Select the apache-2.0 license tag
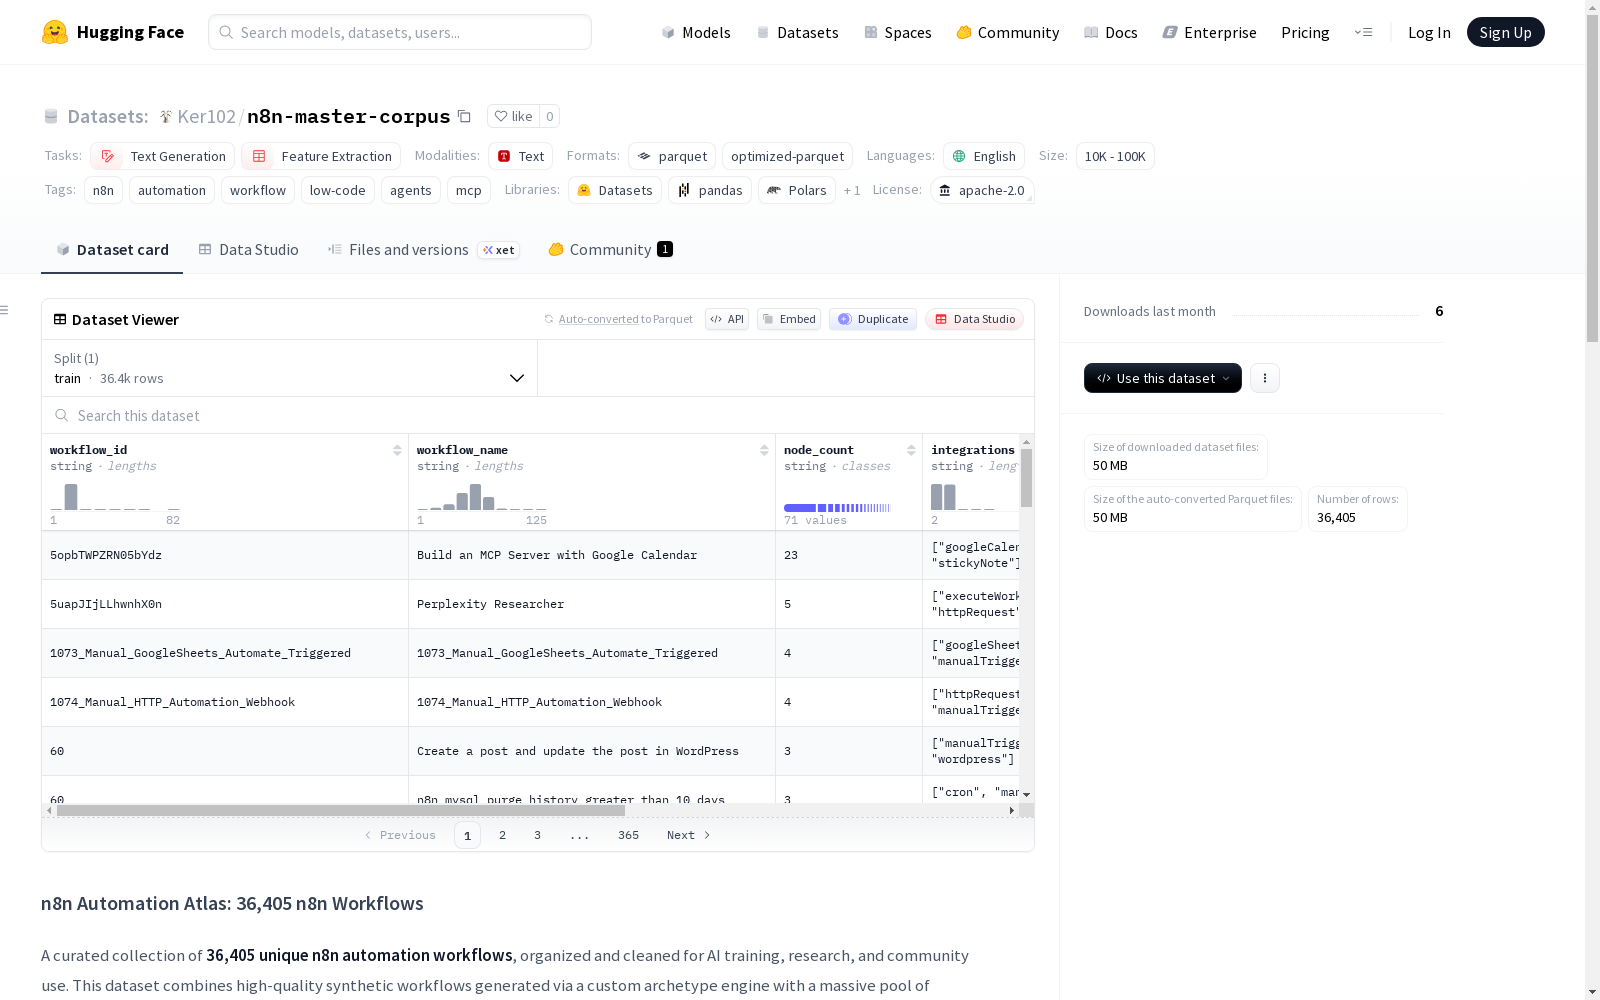Image resolution: width=1600 pixels, height=1000 pixels. 982,190
